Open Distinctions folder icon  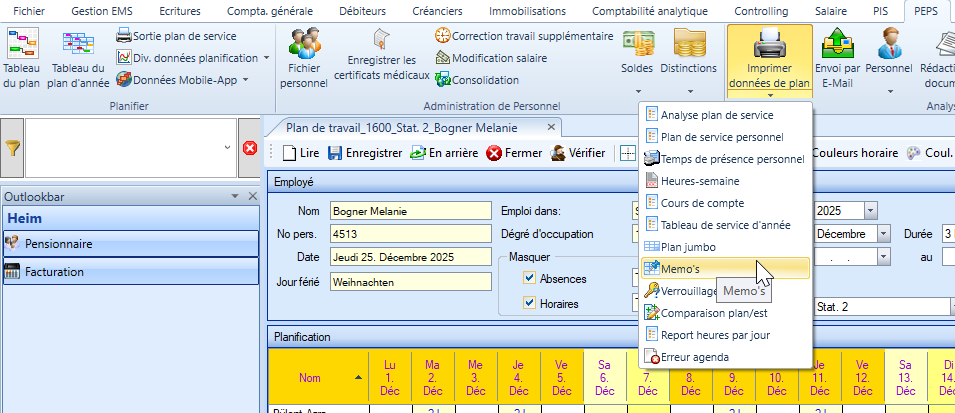coord(689,44)
